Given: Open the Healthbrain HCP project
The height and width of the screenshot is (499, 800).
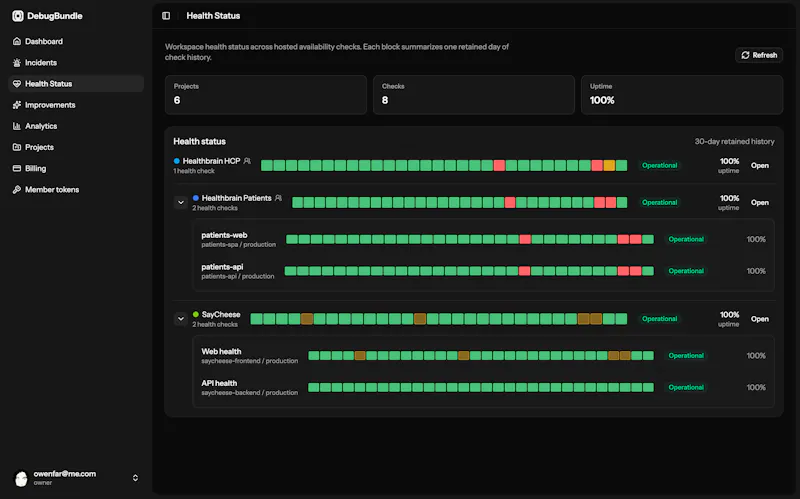Looking at the screenshot, I should coord(760,165).
